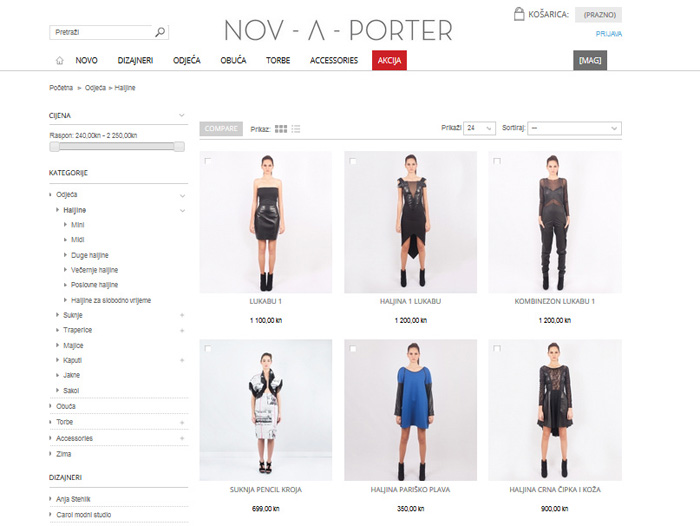Open the Prikaži items-per-page dropdown
This screenshot has height=526, width=700.
(479, 128)
